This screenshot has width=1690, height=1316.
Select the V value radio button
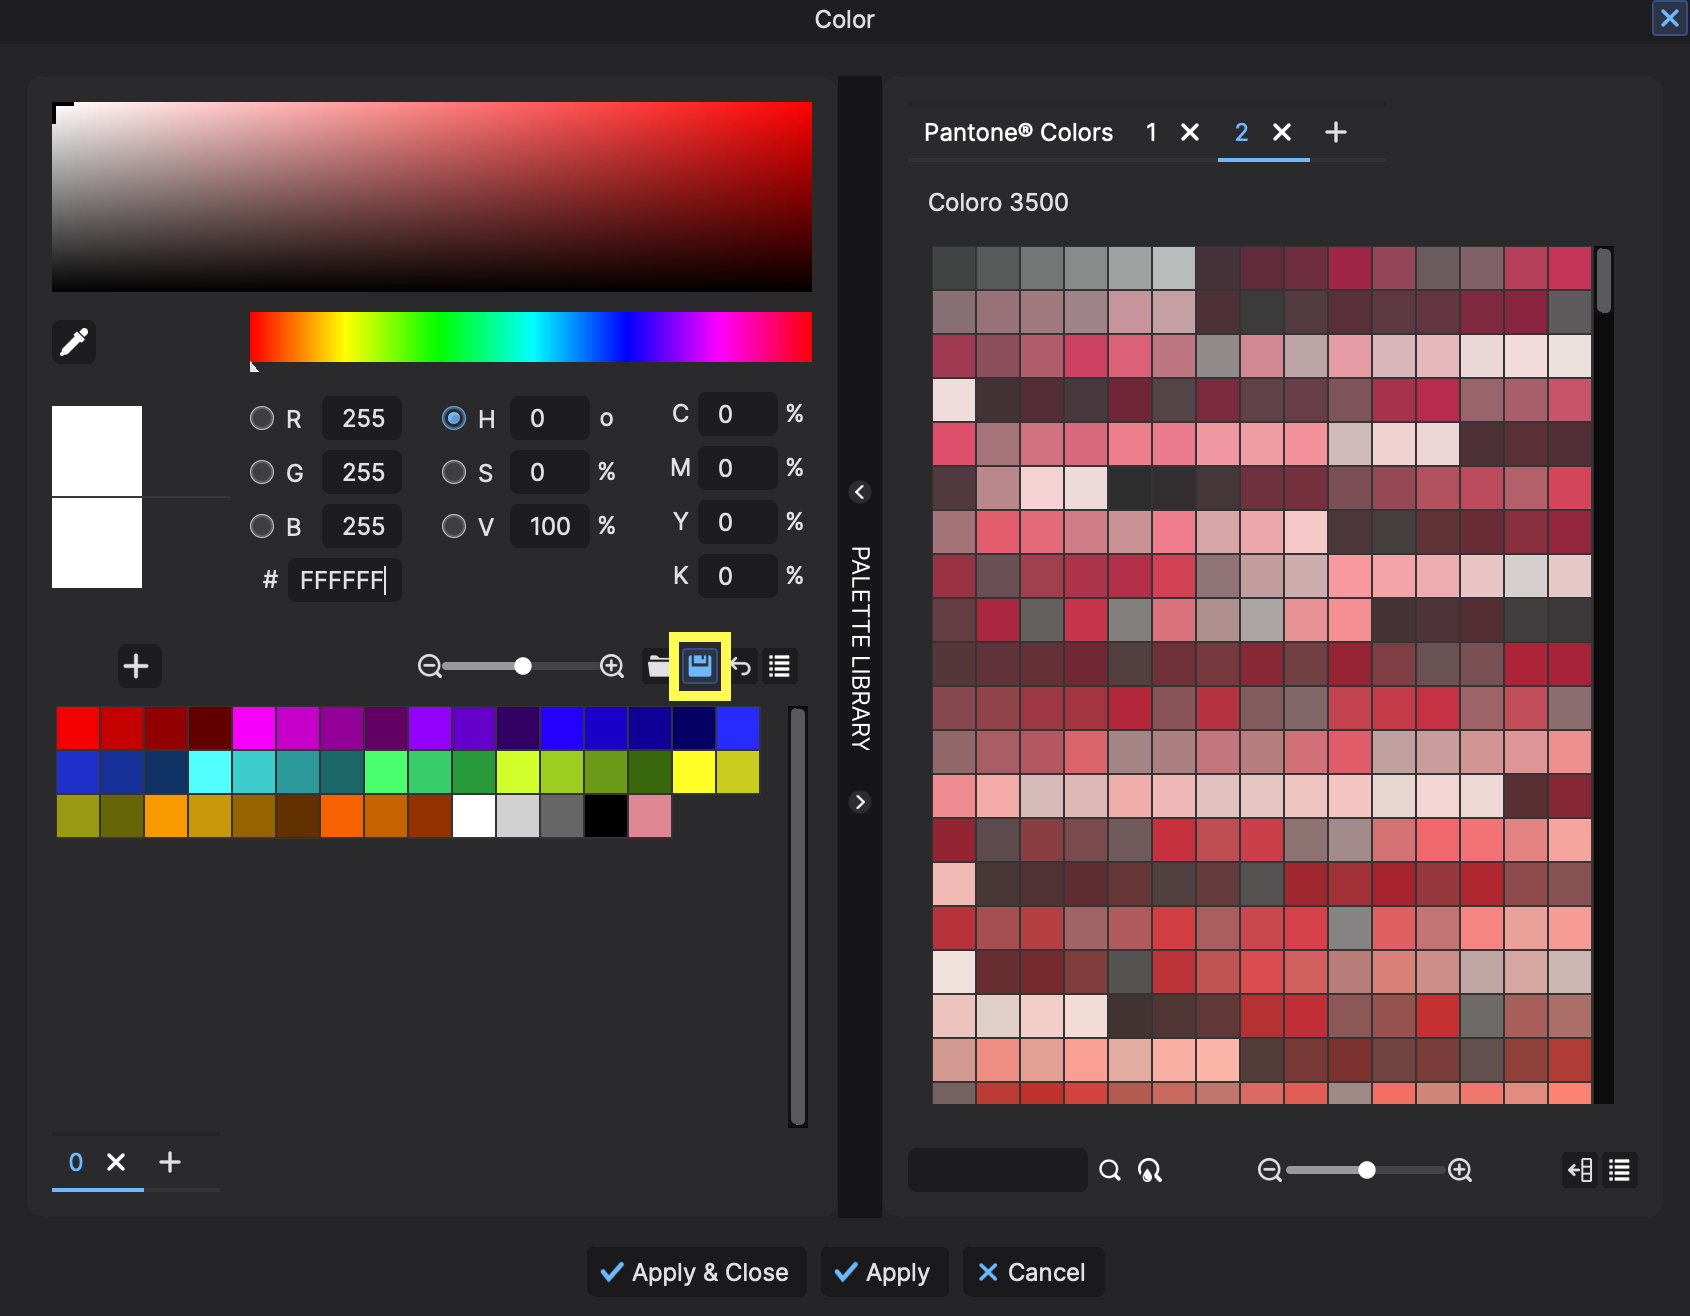(453, 526)
